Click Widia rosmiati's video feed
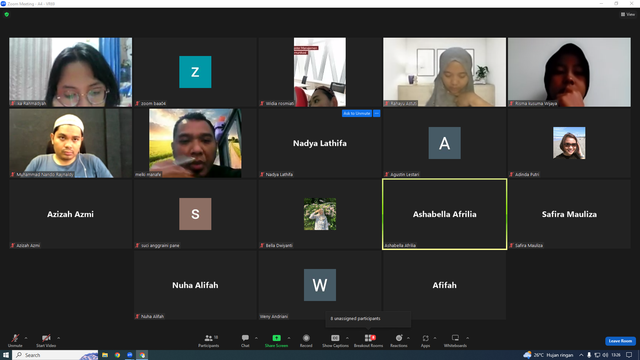The image size is (640, 360). click(320, 72)
